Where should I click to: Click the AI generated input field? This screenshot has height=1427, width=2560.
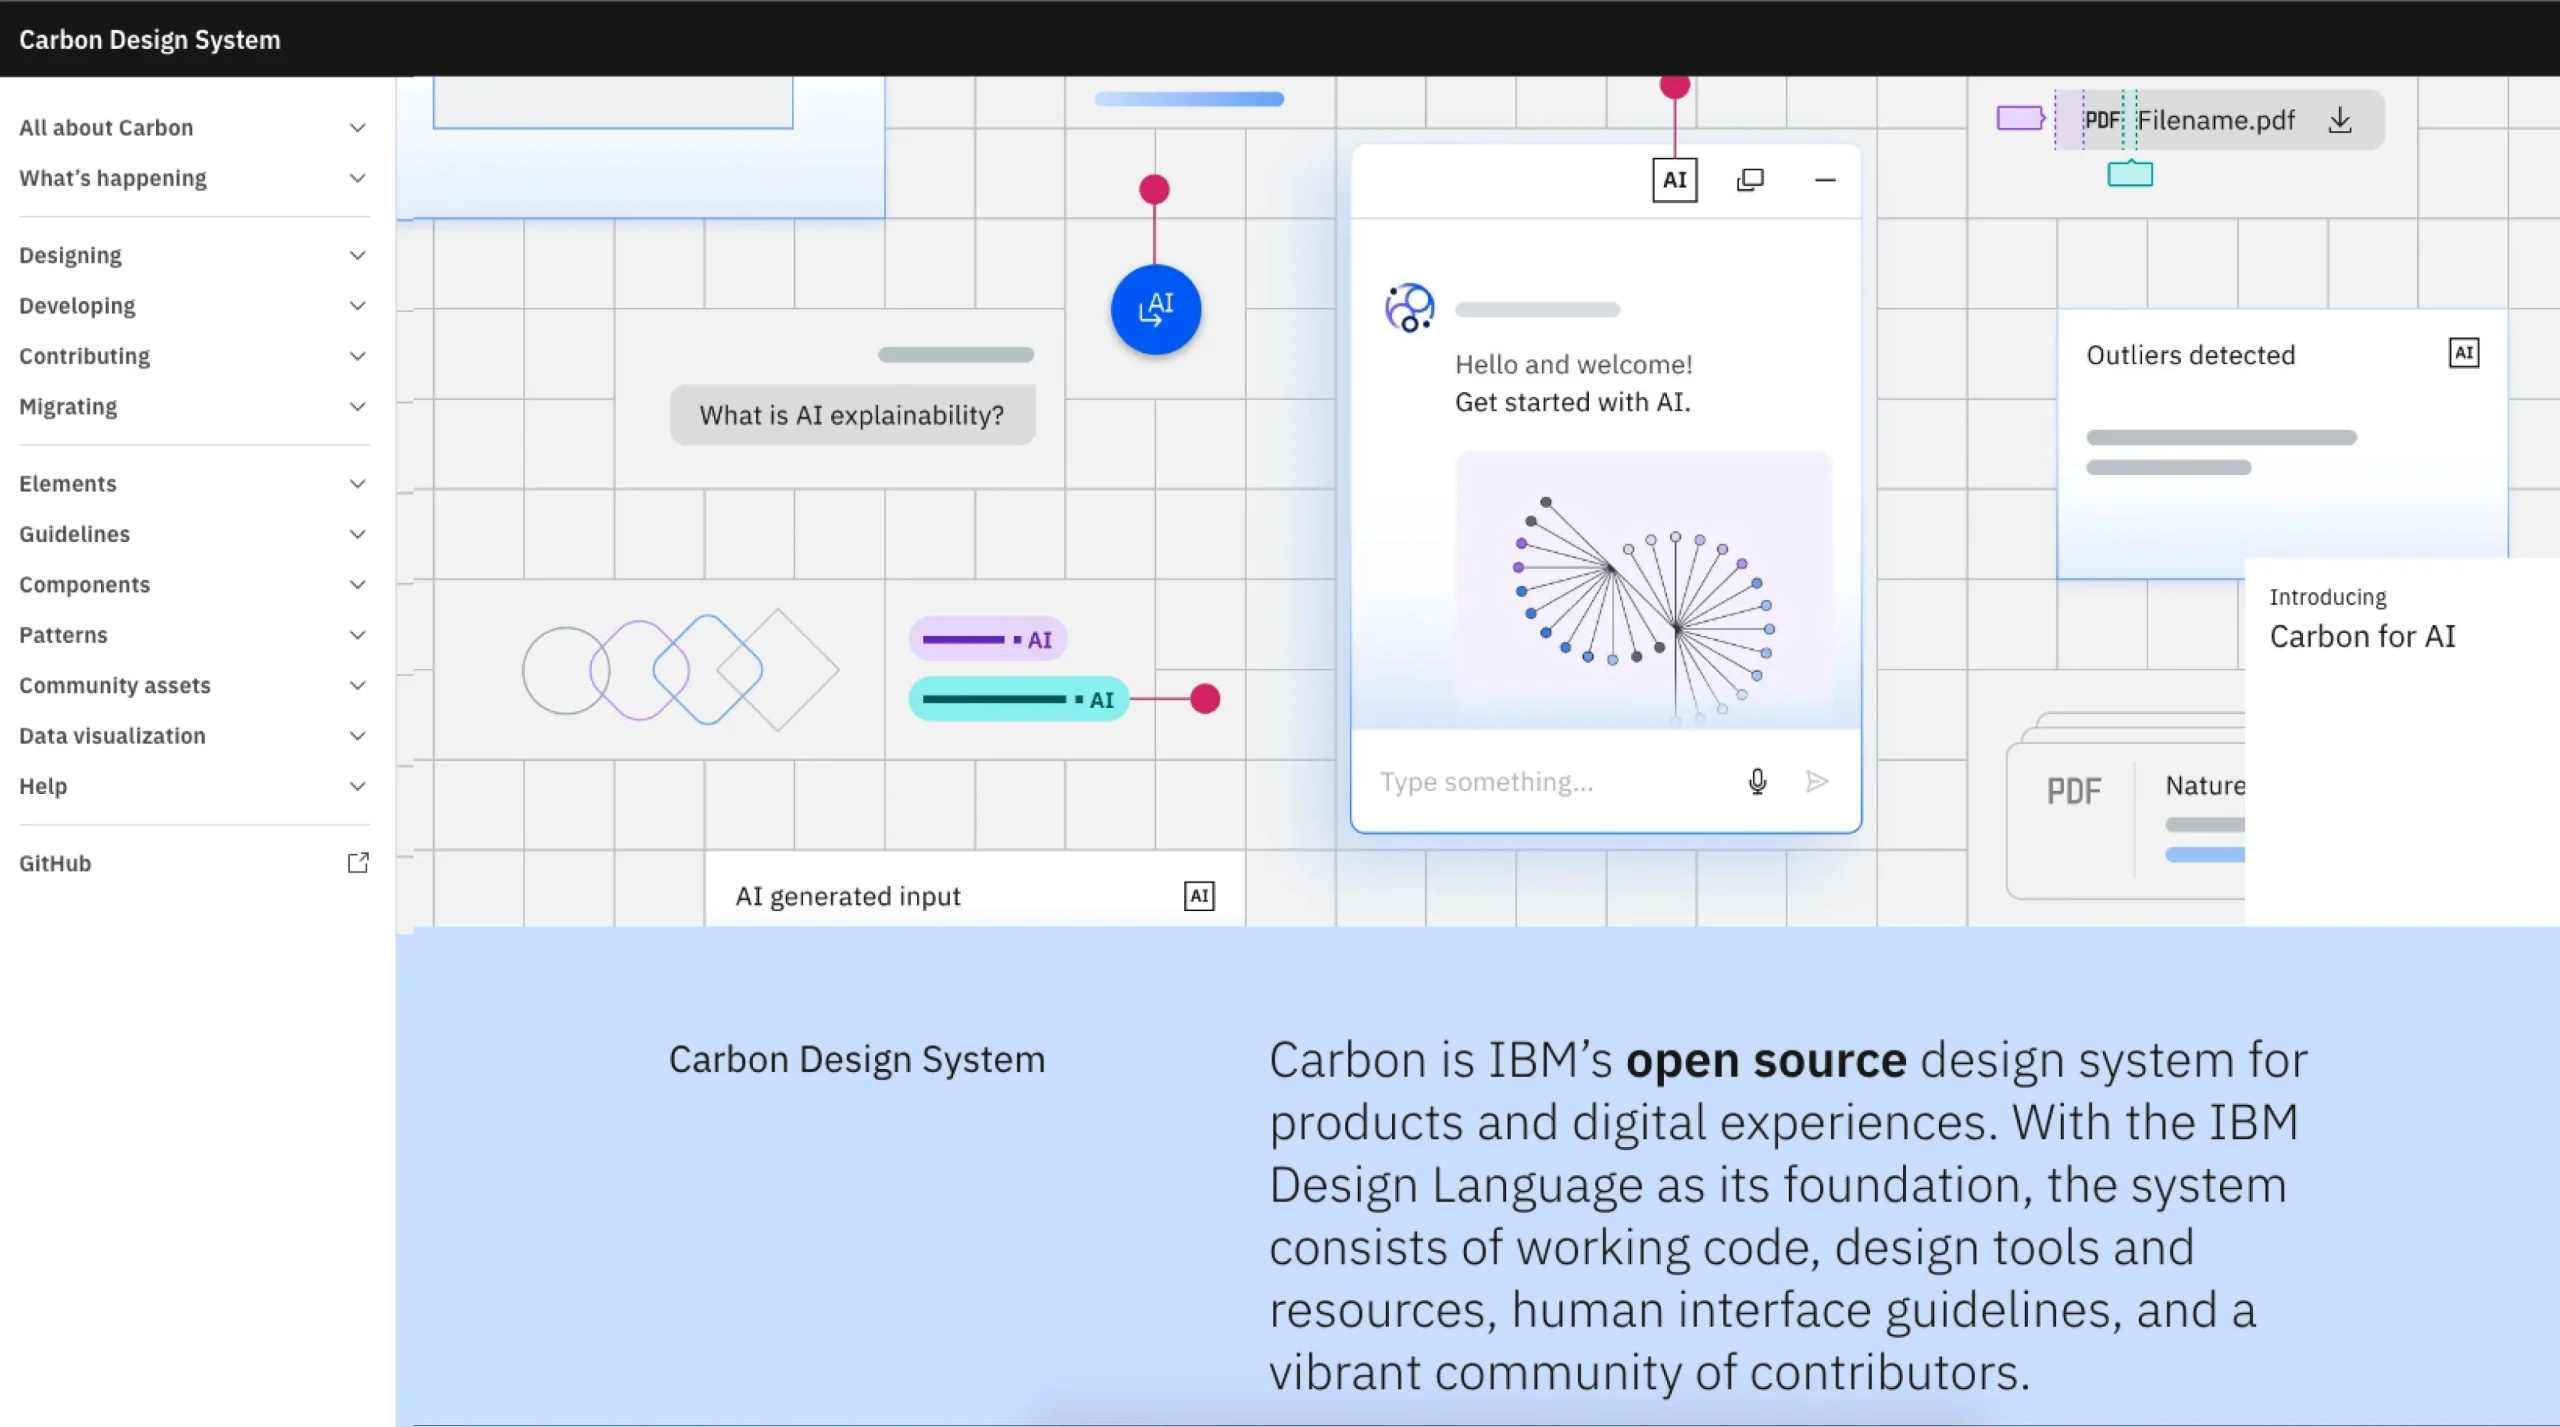click(x=975, y=891)
